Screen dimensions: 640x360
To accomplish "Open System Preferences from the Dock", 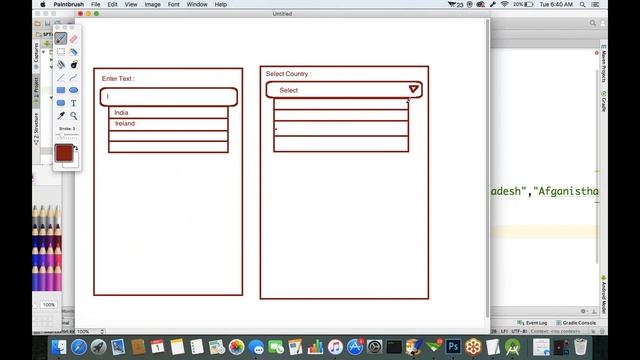I will (x=375, y=347).
